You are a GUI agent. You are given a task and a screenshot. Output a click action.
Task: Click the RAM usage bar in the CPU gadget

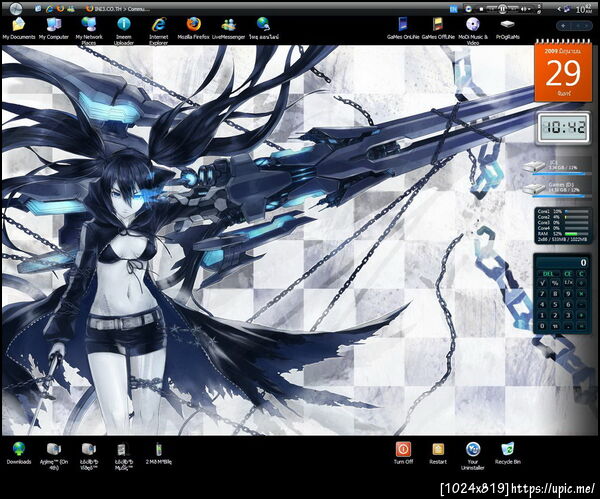[x=577, y=234]
